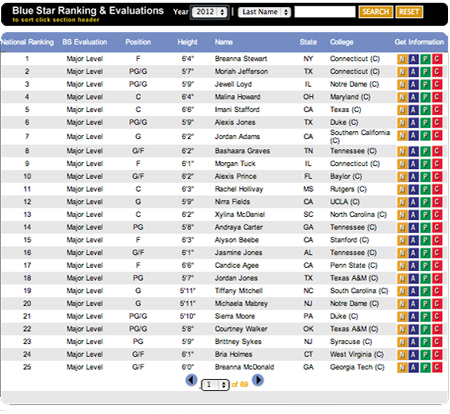Click the A icon for Moriah Jefferson
450x414 pixels.
point(413,72)
